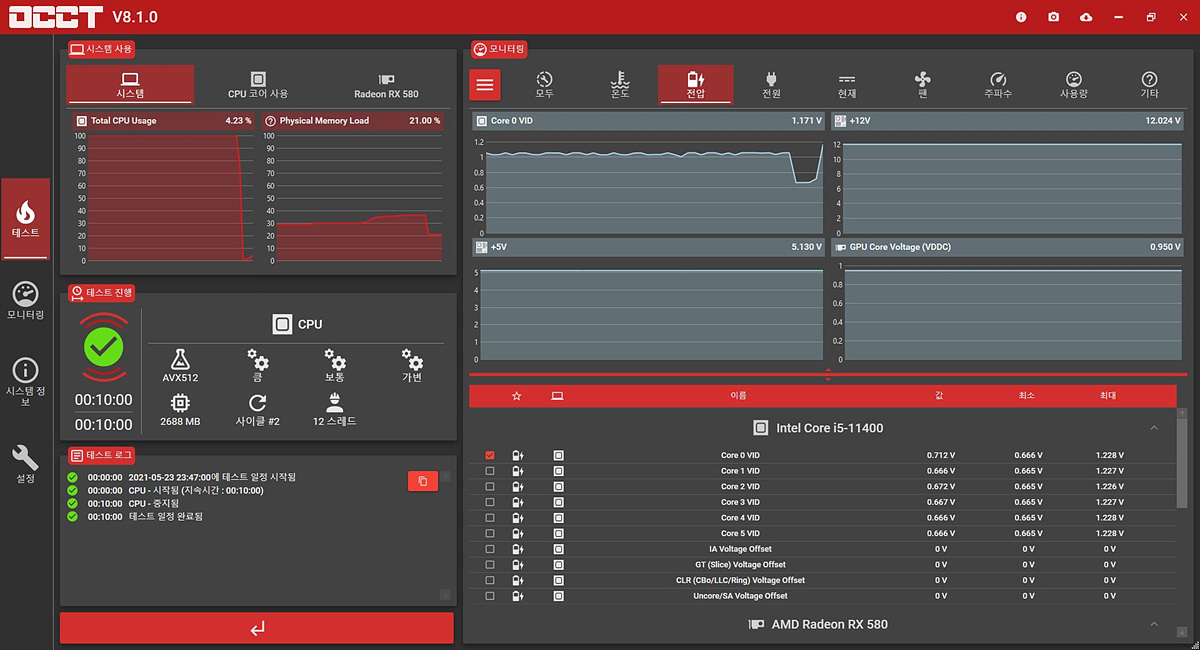1200x650 pixels.
Task: Open the 시스템 정보 info section
Action: click(25, 381)
